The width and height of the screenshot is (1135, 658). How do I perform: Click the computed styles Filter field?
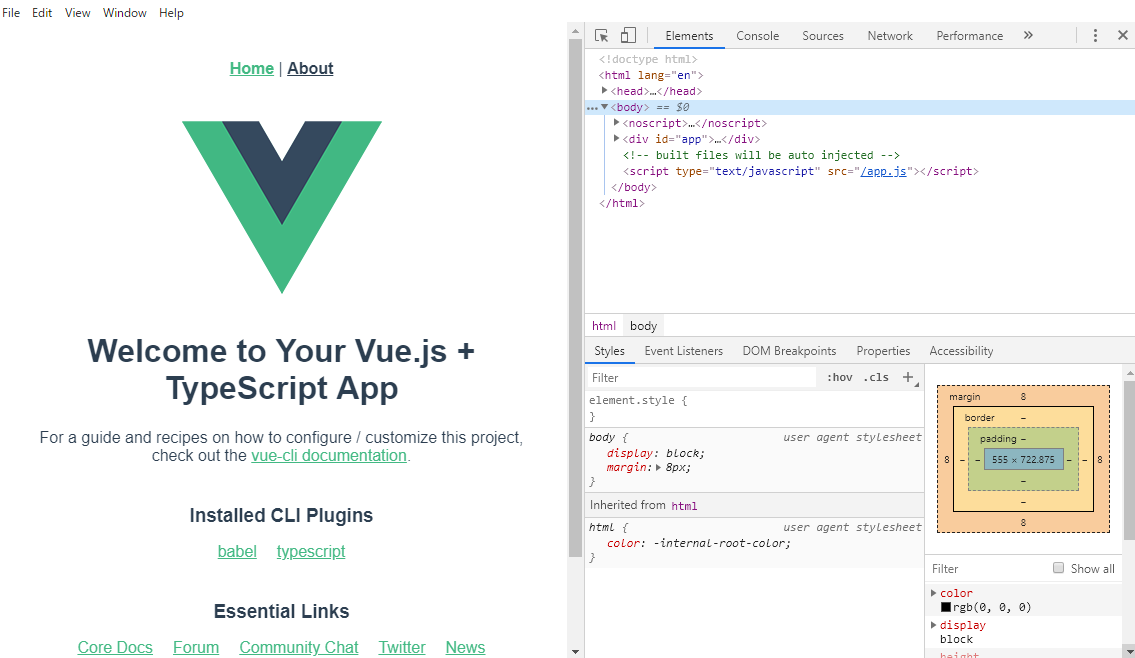point(988,568)
